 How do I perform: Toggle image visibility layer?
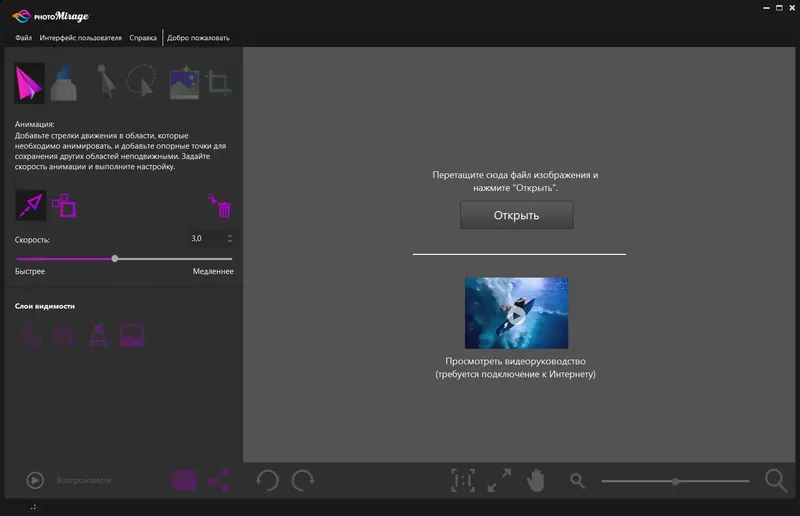pyautogui.click(x=132, y=336)
